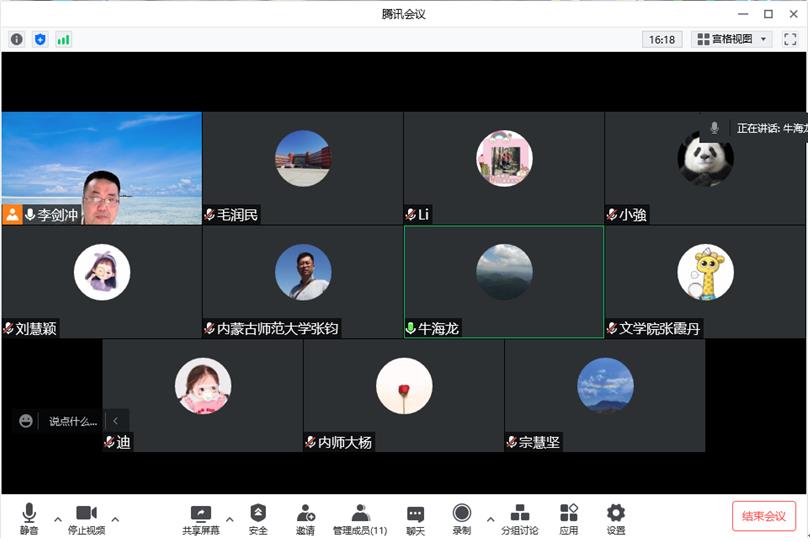Expand audio options arrow beside 静音
The width and height of the screenshot is (810, 542).
point(57,519)
